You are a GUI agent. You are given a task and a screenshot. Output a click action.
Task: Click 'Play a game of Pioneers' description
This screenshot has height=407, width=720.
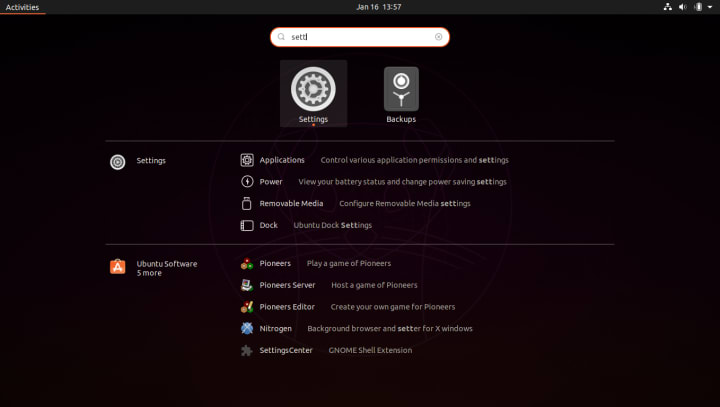[x=349, y=263]
